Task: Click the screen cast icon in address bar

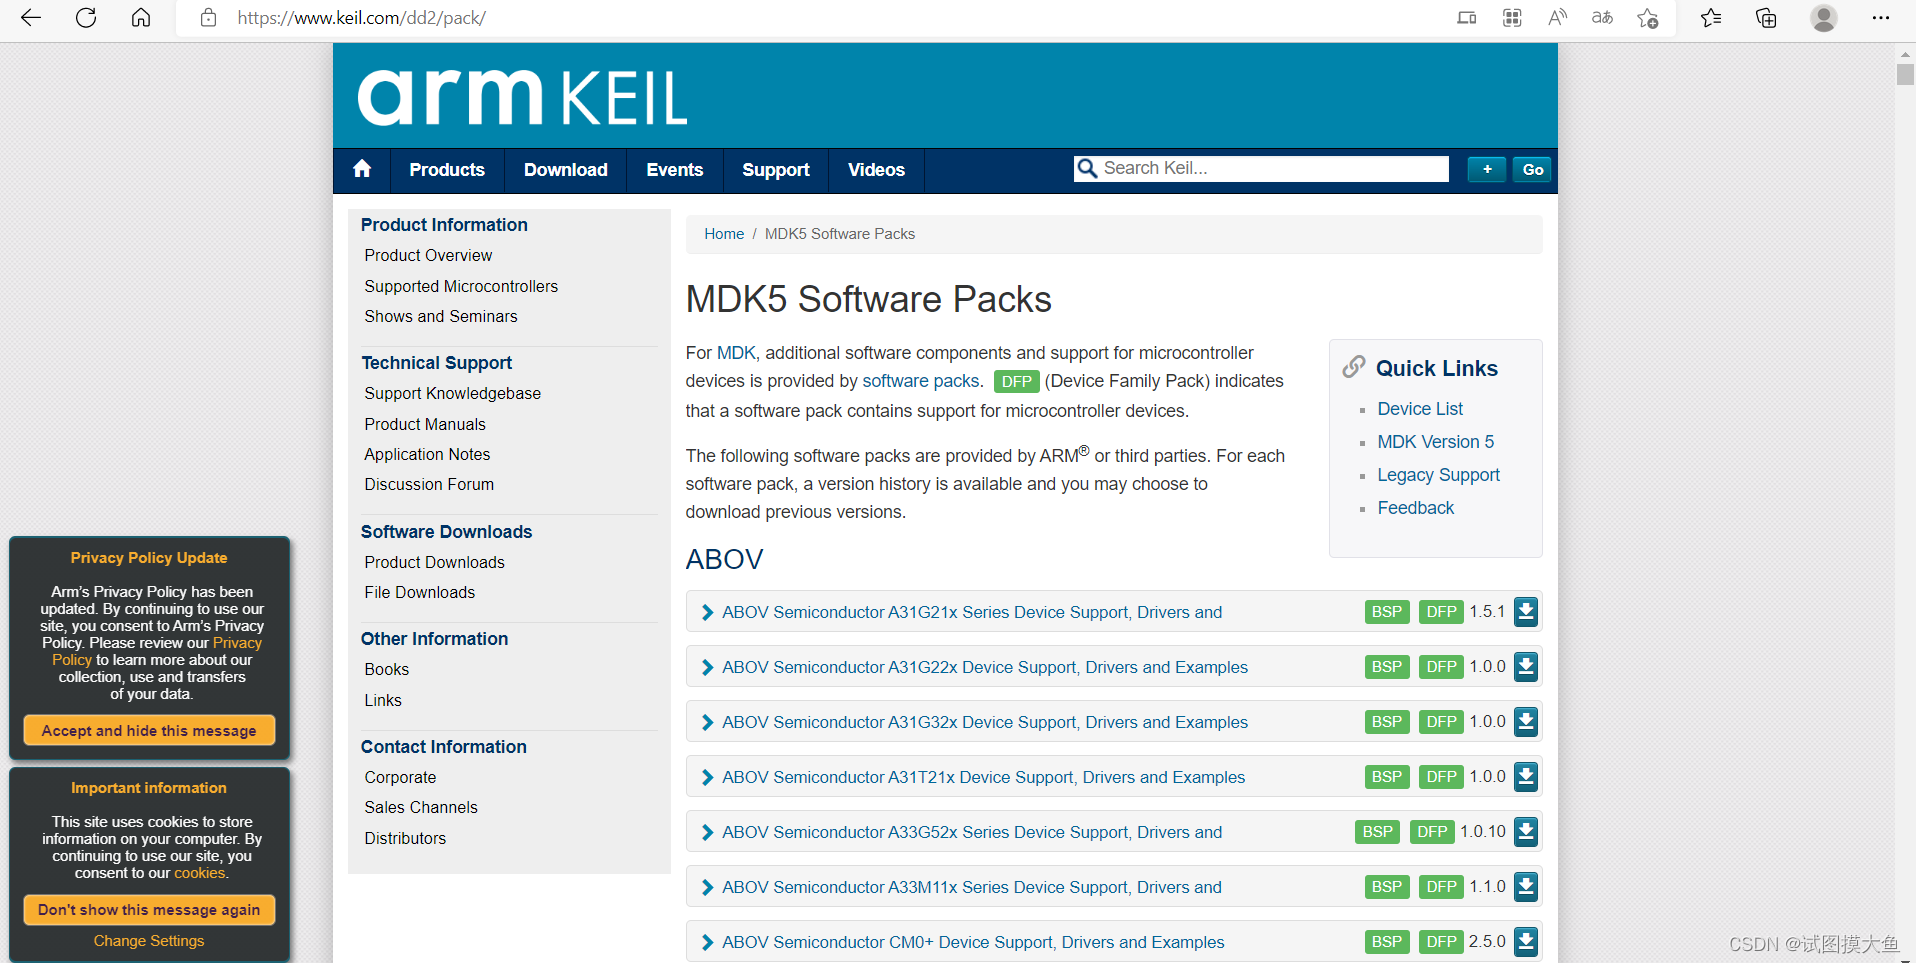Action: [x=1466, y=18]
